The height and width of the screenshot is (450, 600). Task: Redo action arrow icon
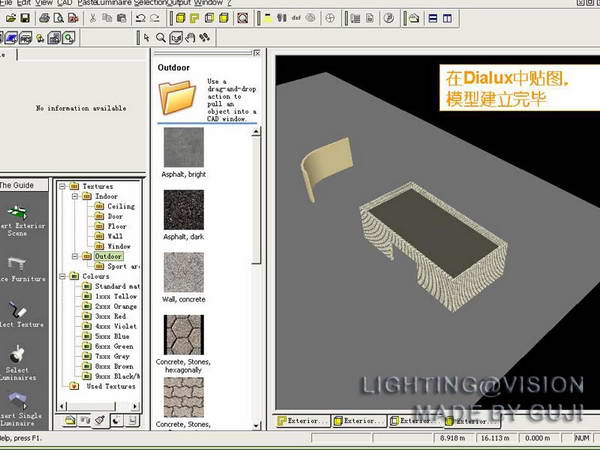pos(155,18)
